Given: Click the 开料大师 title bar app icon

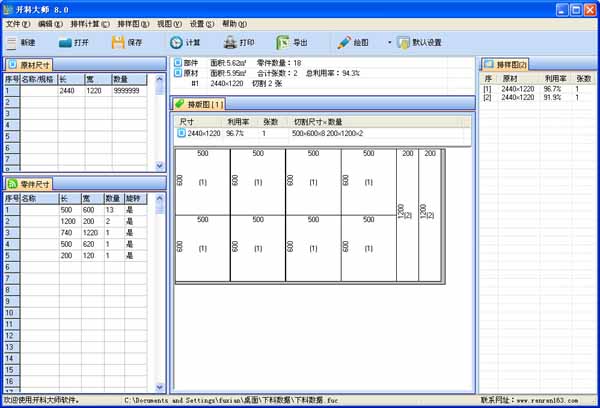Looking at the screenshot, I should click(8, 9).
